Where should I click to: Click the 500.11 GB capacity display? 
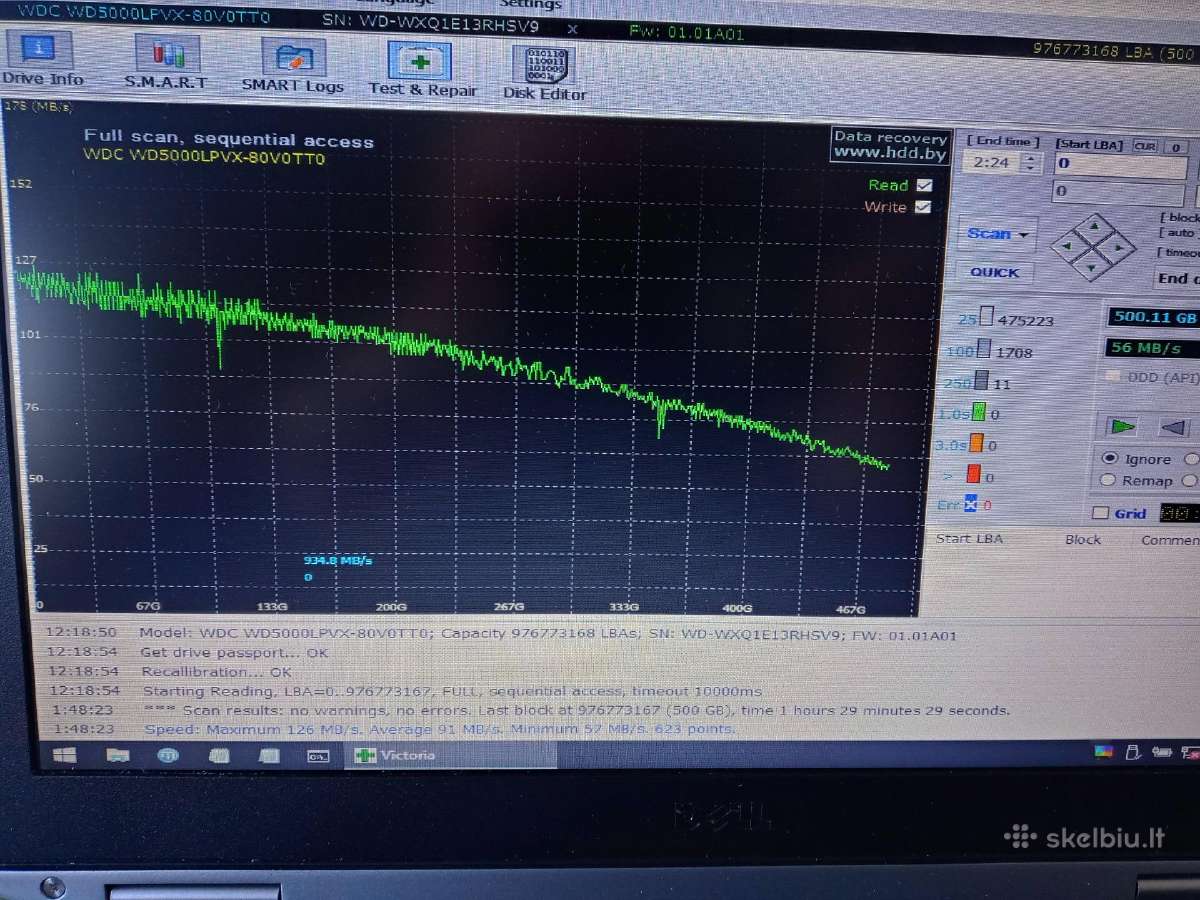[x=1153, y=318]
